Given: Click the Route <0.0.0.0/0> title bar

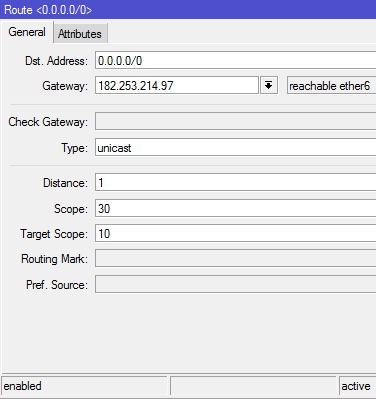Looking at the screenshot, I should click(x=188, y=9).
